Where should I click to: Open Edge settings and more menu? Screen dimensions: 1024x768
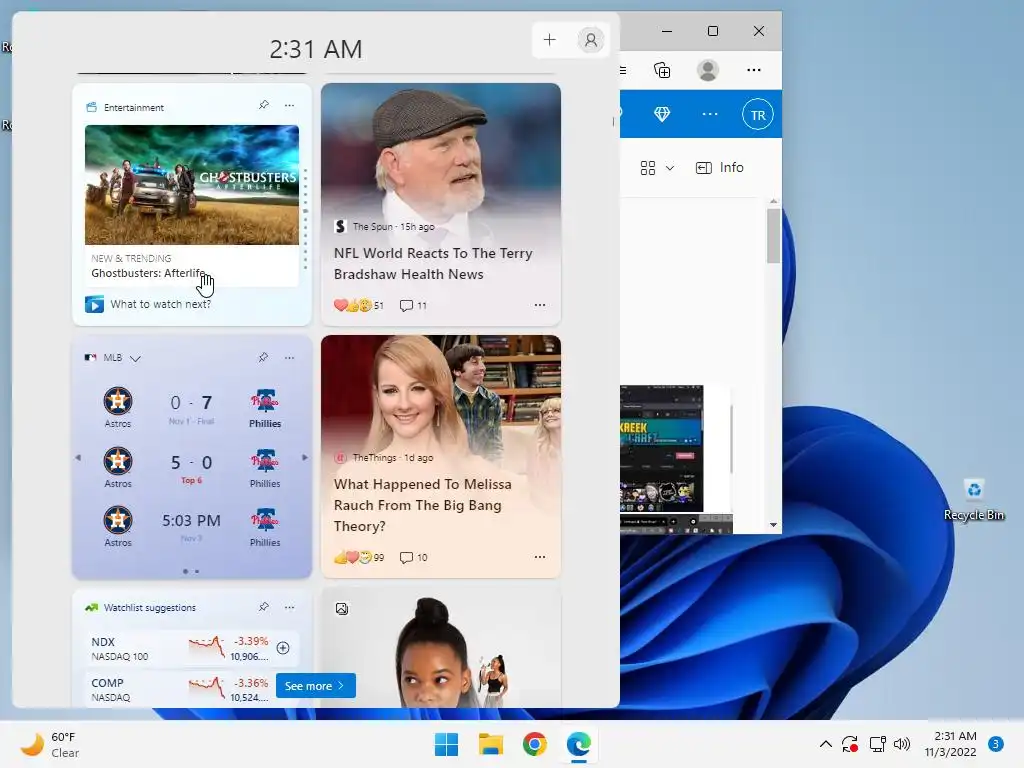coord(754,70)
